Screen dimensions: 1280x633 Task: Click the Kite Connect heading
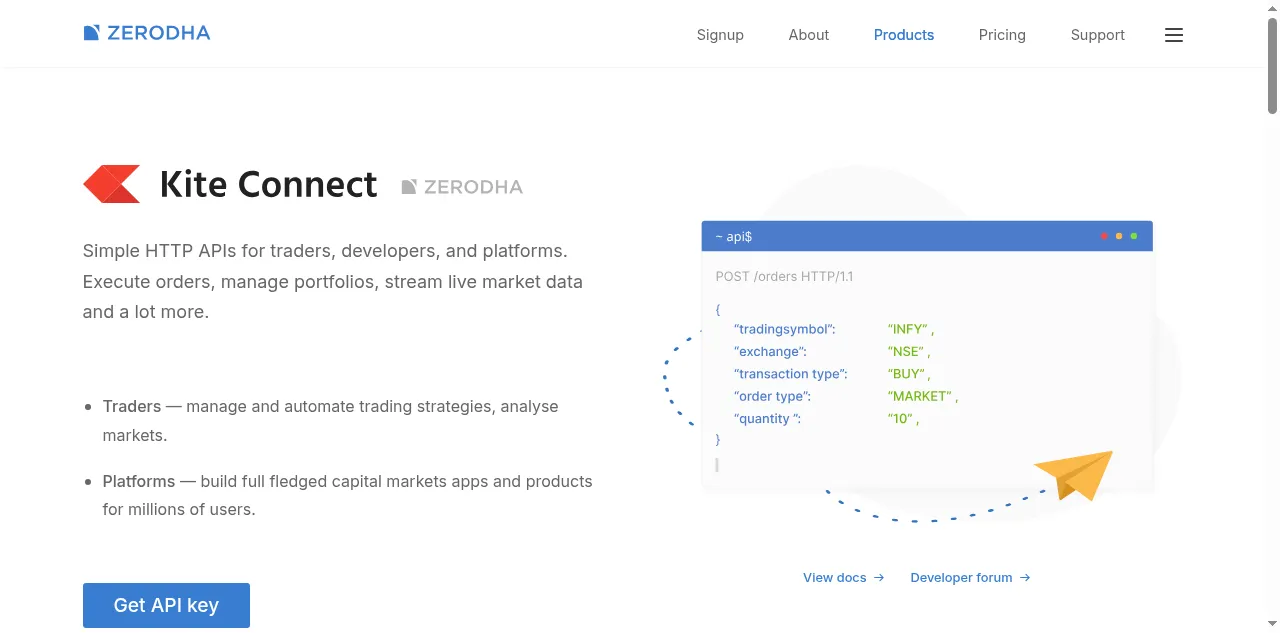pyautogui.click(x=268, y=184)
